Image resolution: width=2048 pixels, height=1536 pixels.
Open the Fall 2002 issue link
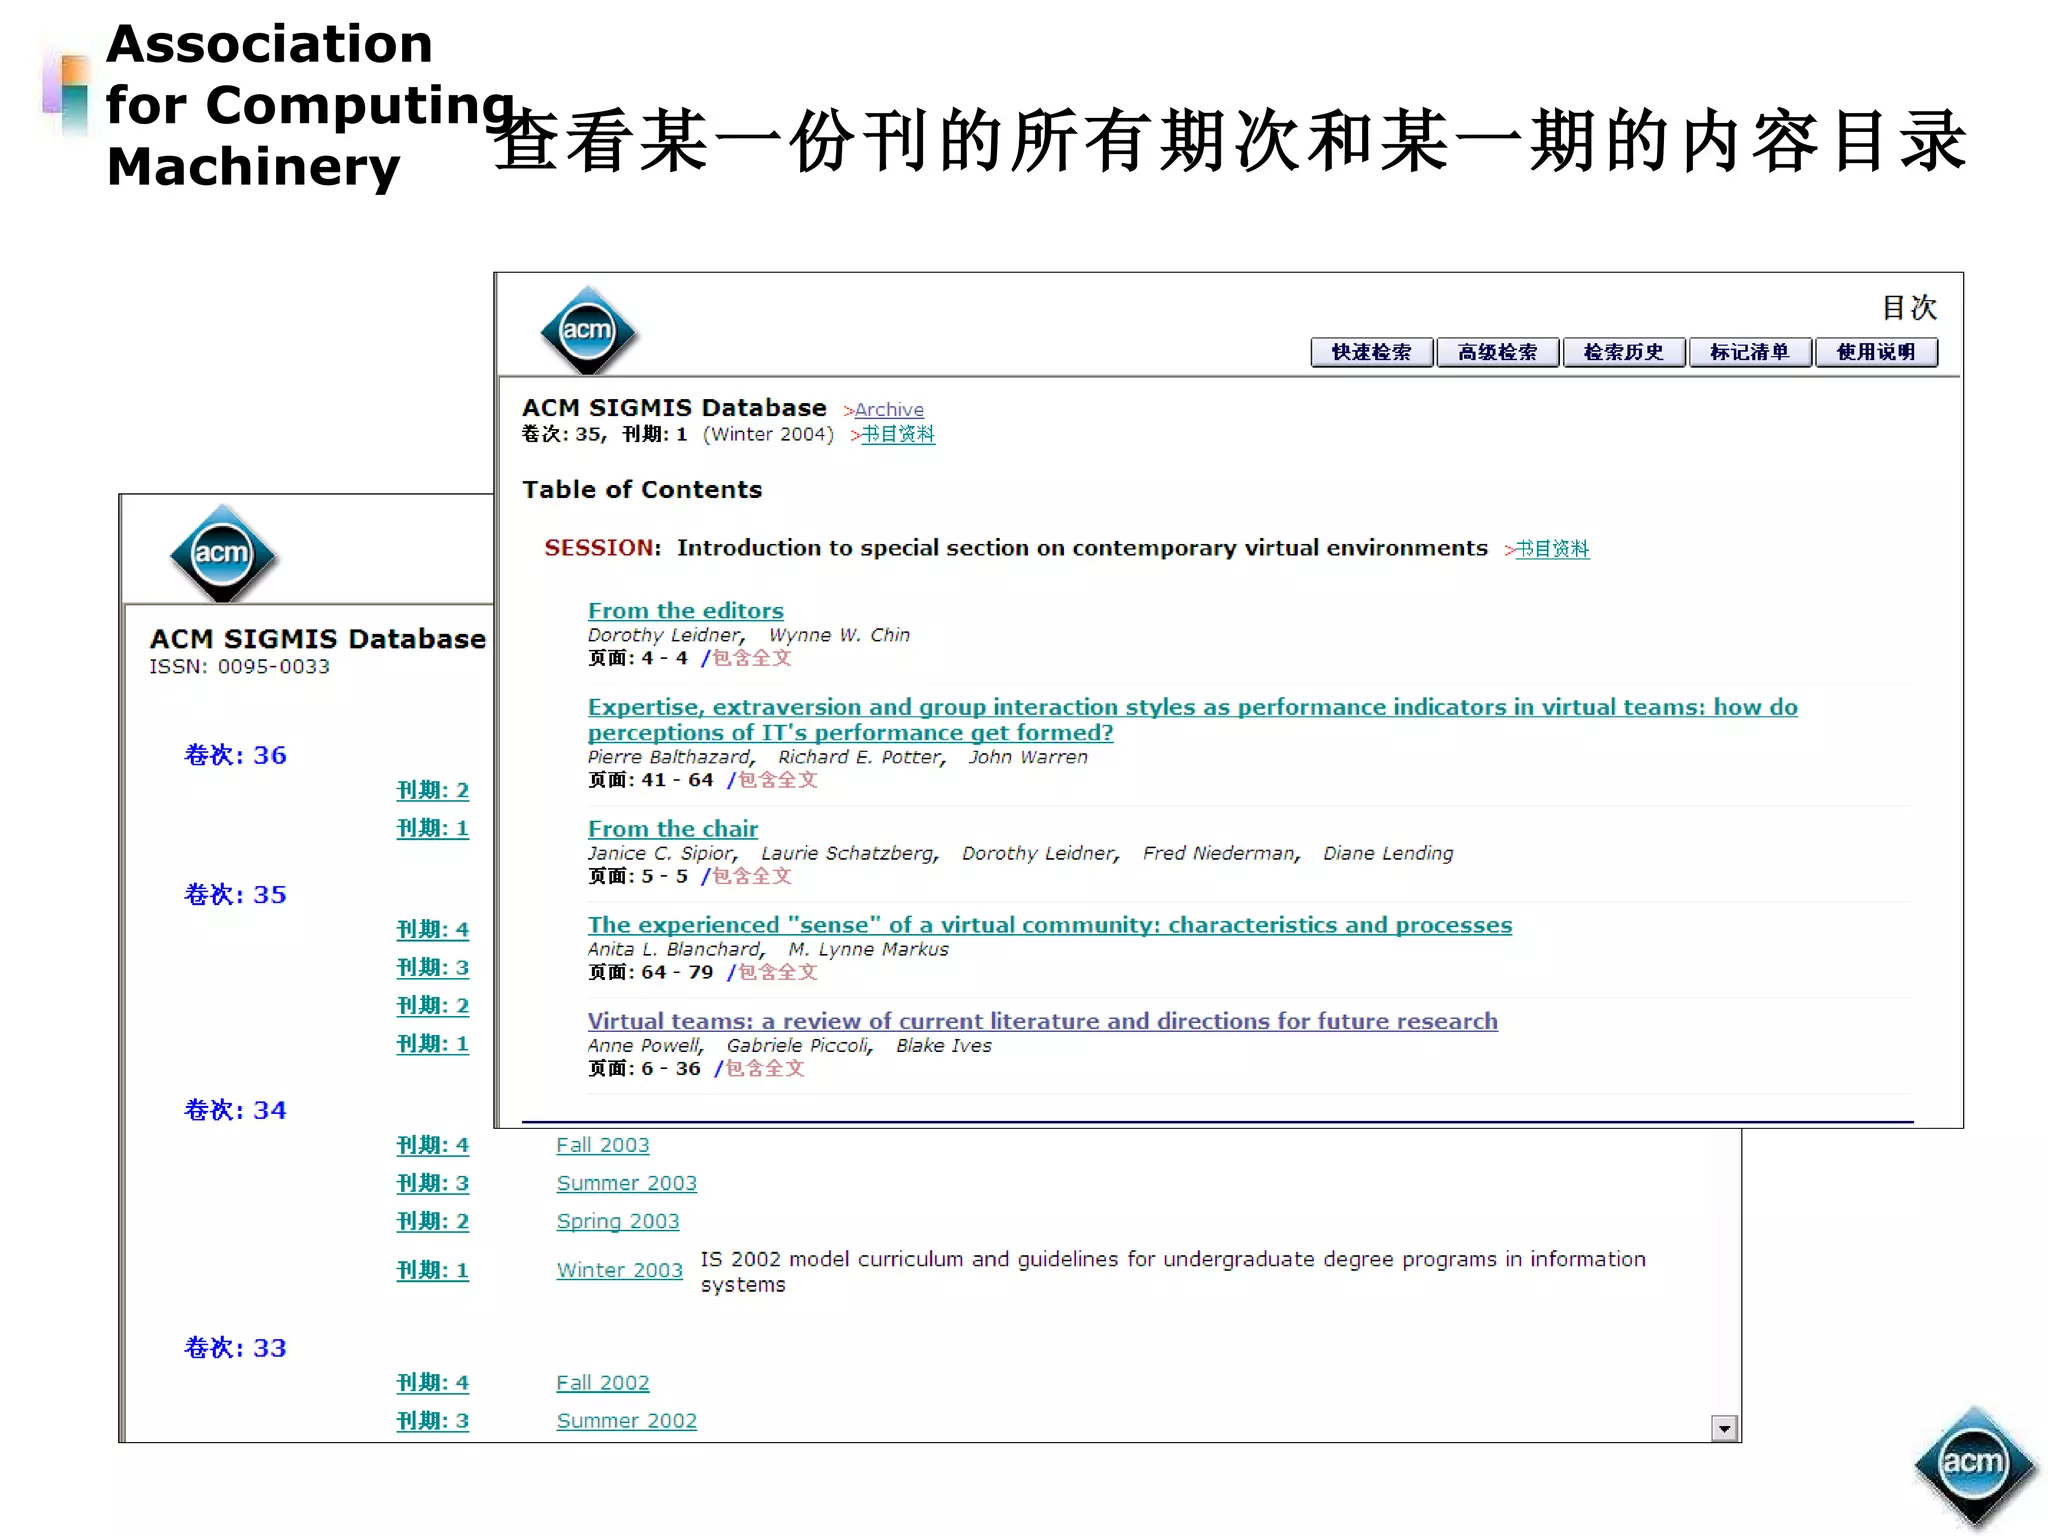[602, 1383]
